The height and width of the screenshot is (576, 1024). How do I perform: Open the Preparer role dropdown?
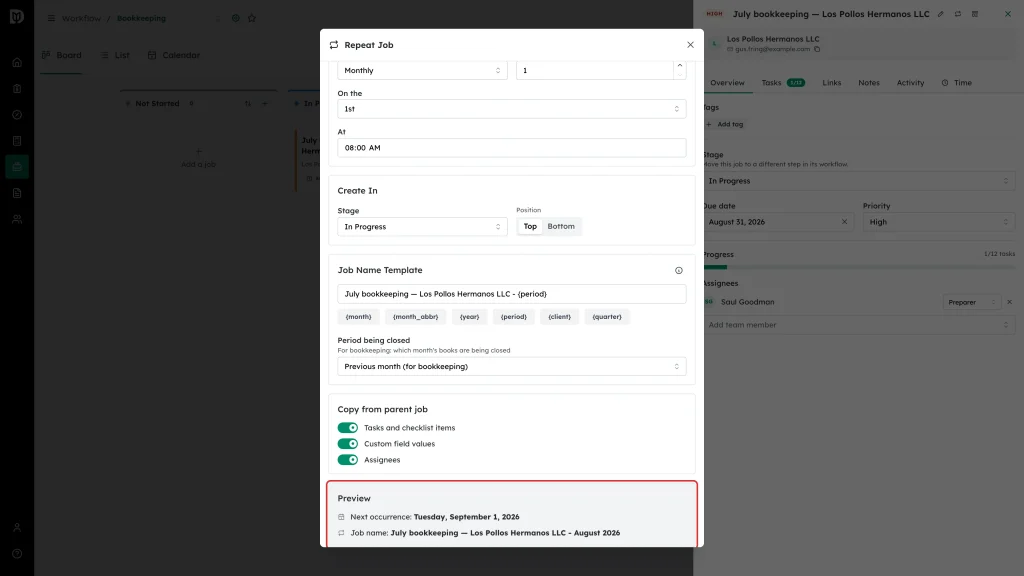pyautogui.click(x=972, y=302)
